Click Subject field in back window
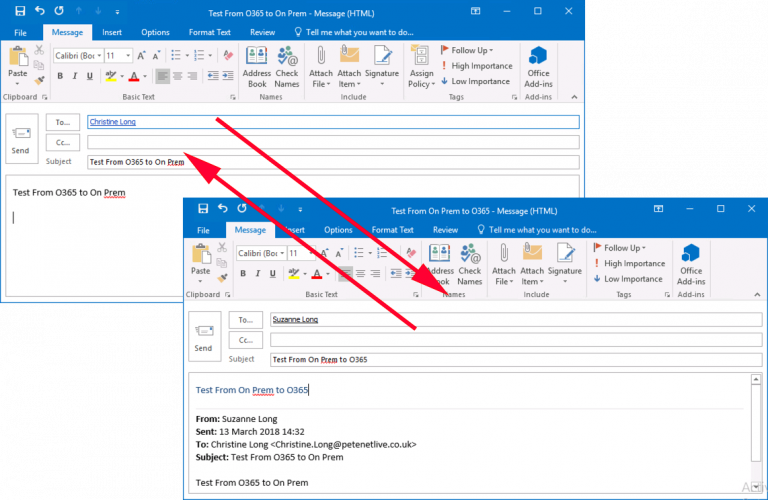This screenshot has height=500, width=768. click(333, 162)
